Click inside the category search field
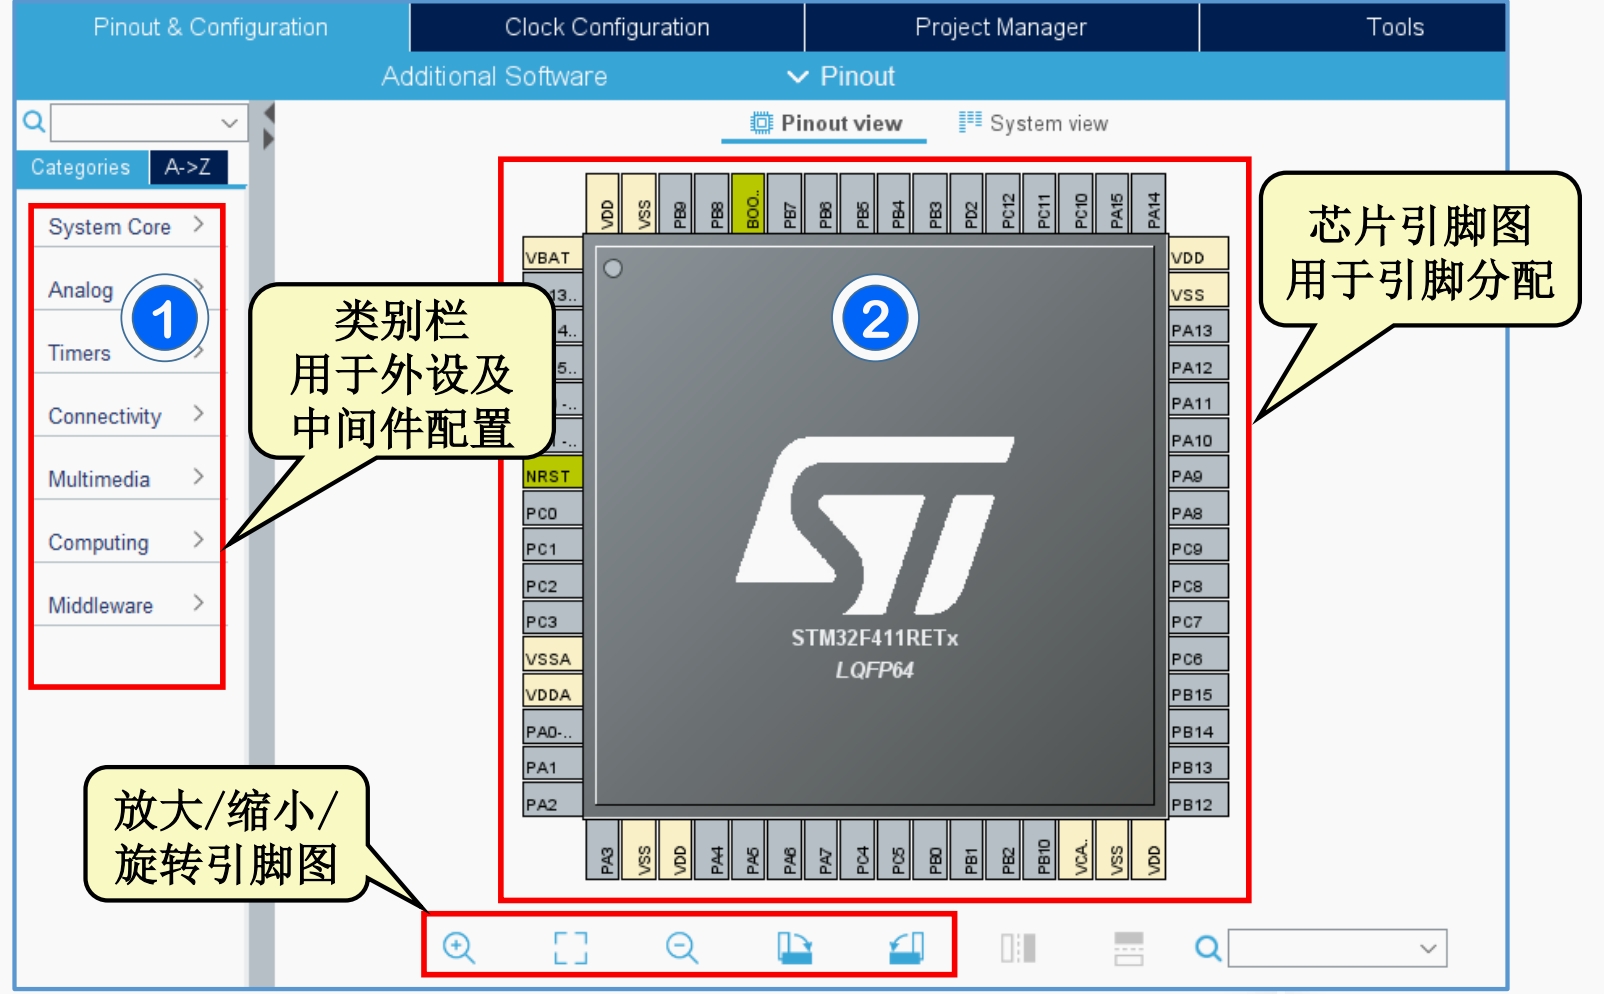This screenshot has height=994, width=1604. pyautogui.click(x=134, y=123)
